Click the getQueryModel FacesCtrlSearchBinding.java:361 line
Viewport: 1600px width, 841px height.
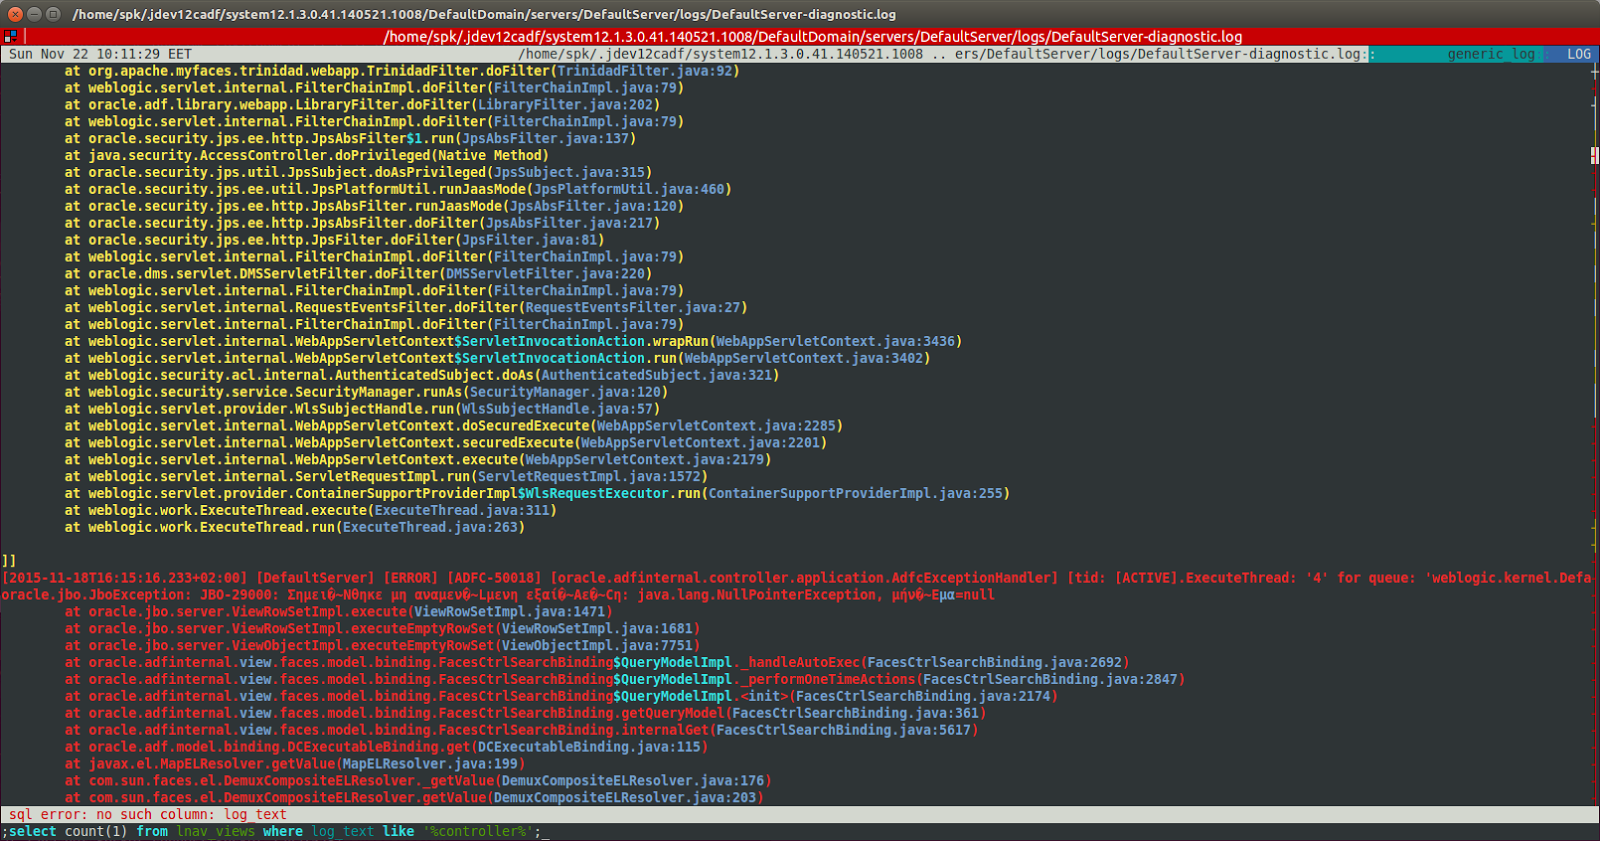pos(525,714)
